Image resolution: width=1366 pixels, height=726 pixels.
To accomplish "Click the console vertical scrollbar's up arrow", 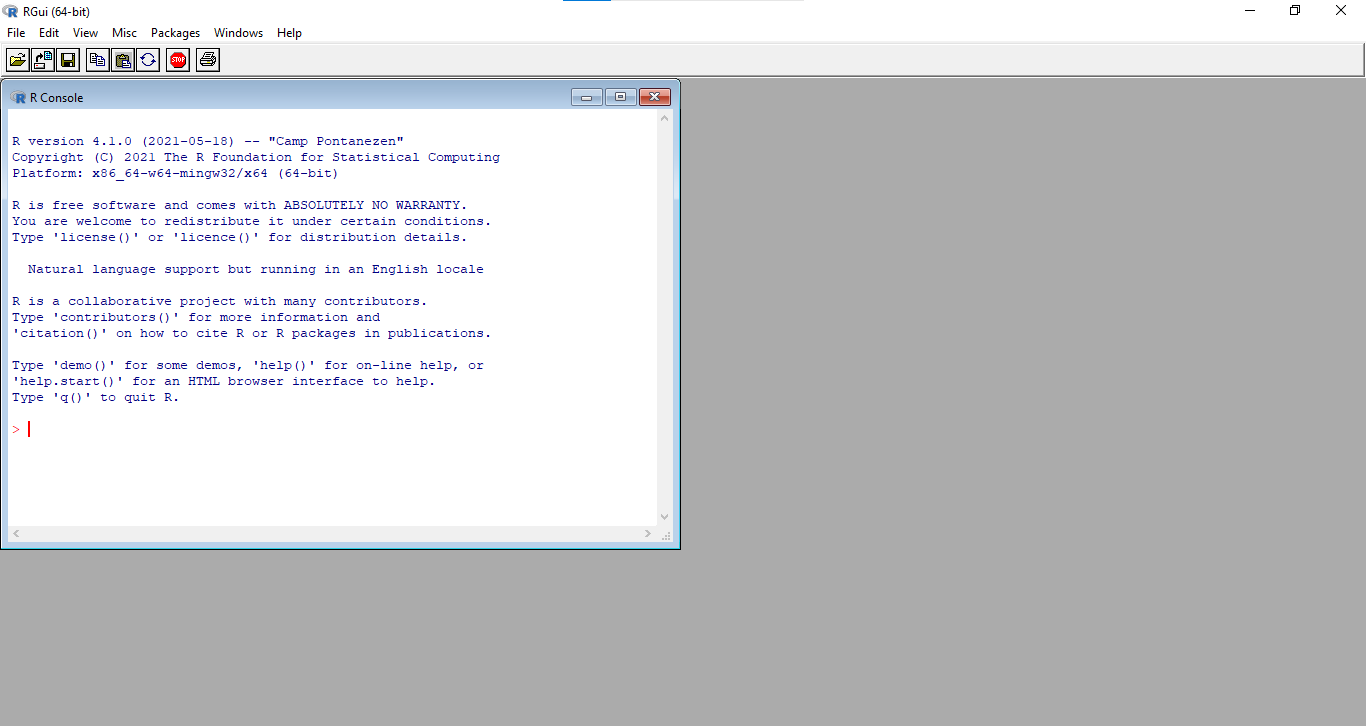I will click(x=665, y=118).
